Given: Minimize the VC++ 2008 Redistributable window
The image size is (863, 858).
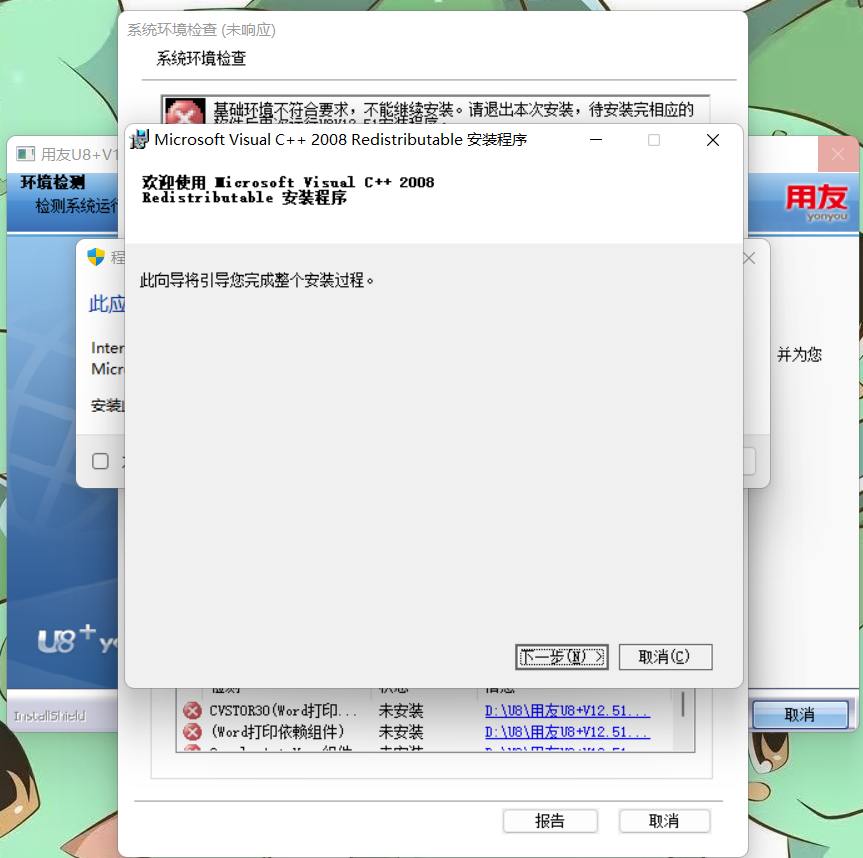Looking at the screenshot, I should pyautogui.click(x=596, y=140).
